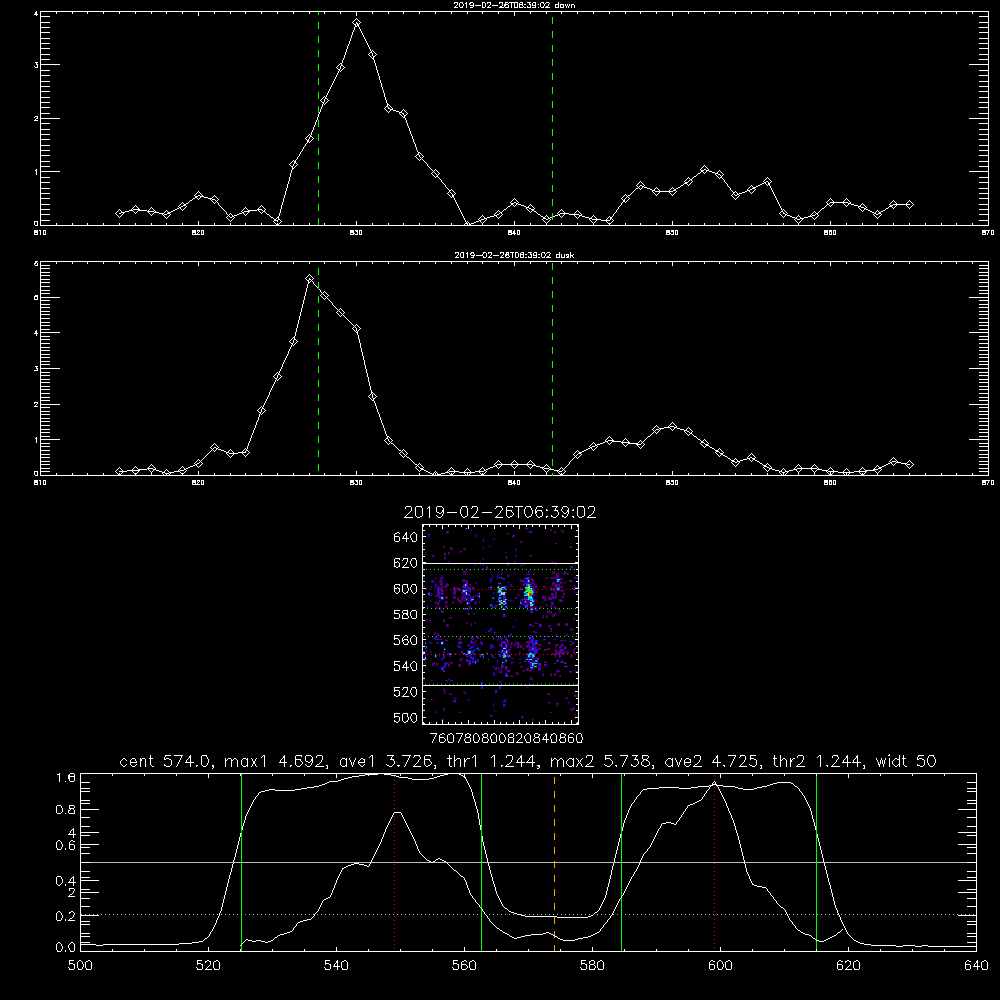This screenshot has height=1000, width=1000.
Task: Click the 620 label on bottom plot x-axis
Action: [x=848, y=966]
